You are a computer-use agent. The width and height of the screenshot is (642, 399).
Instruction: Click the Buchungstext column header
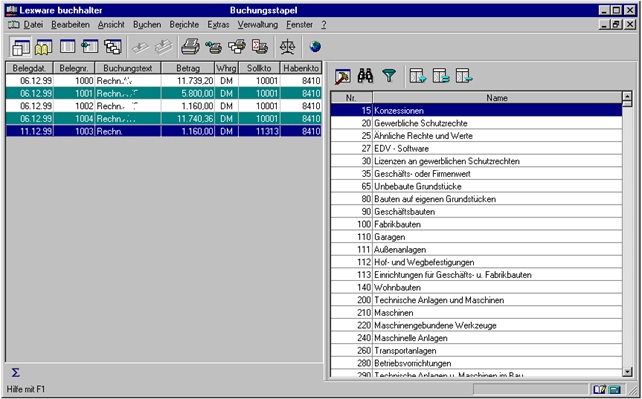coord(128,68)
